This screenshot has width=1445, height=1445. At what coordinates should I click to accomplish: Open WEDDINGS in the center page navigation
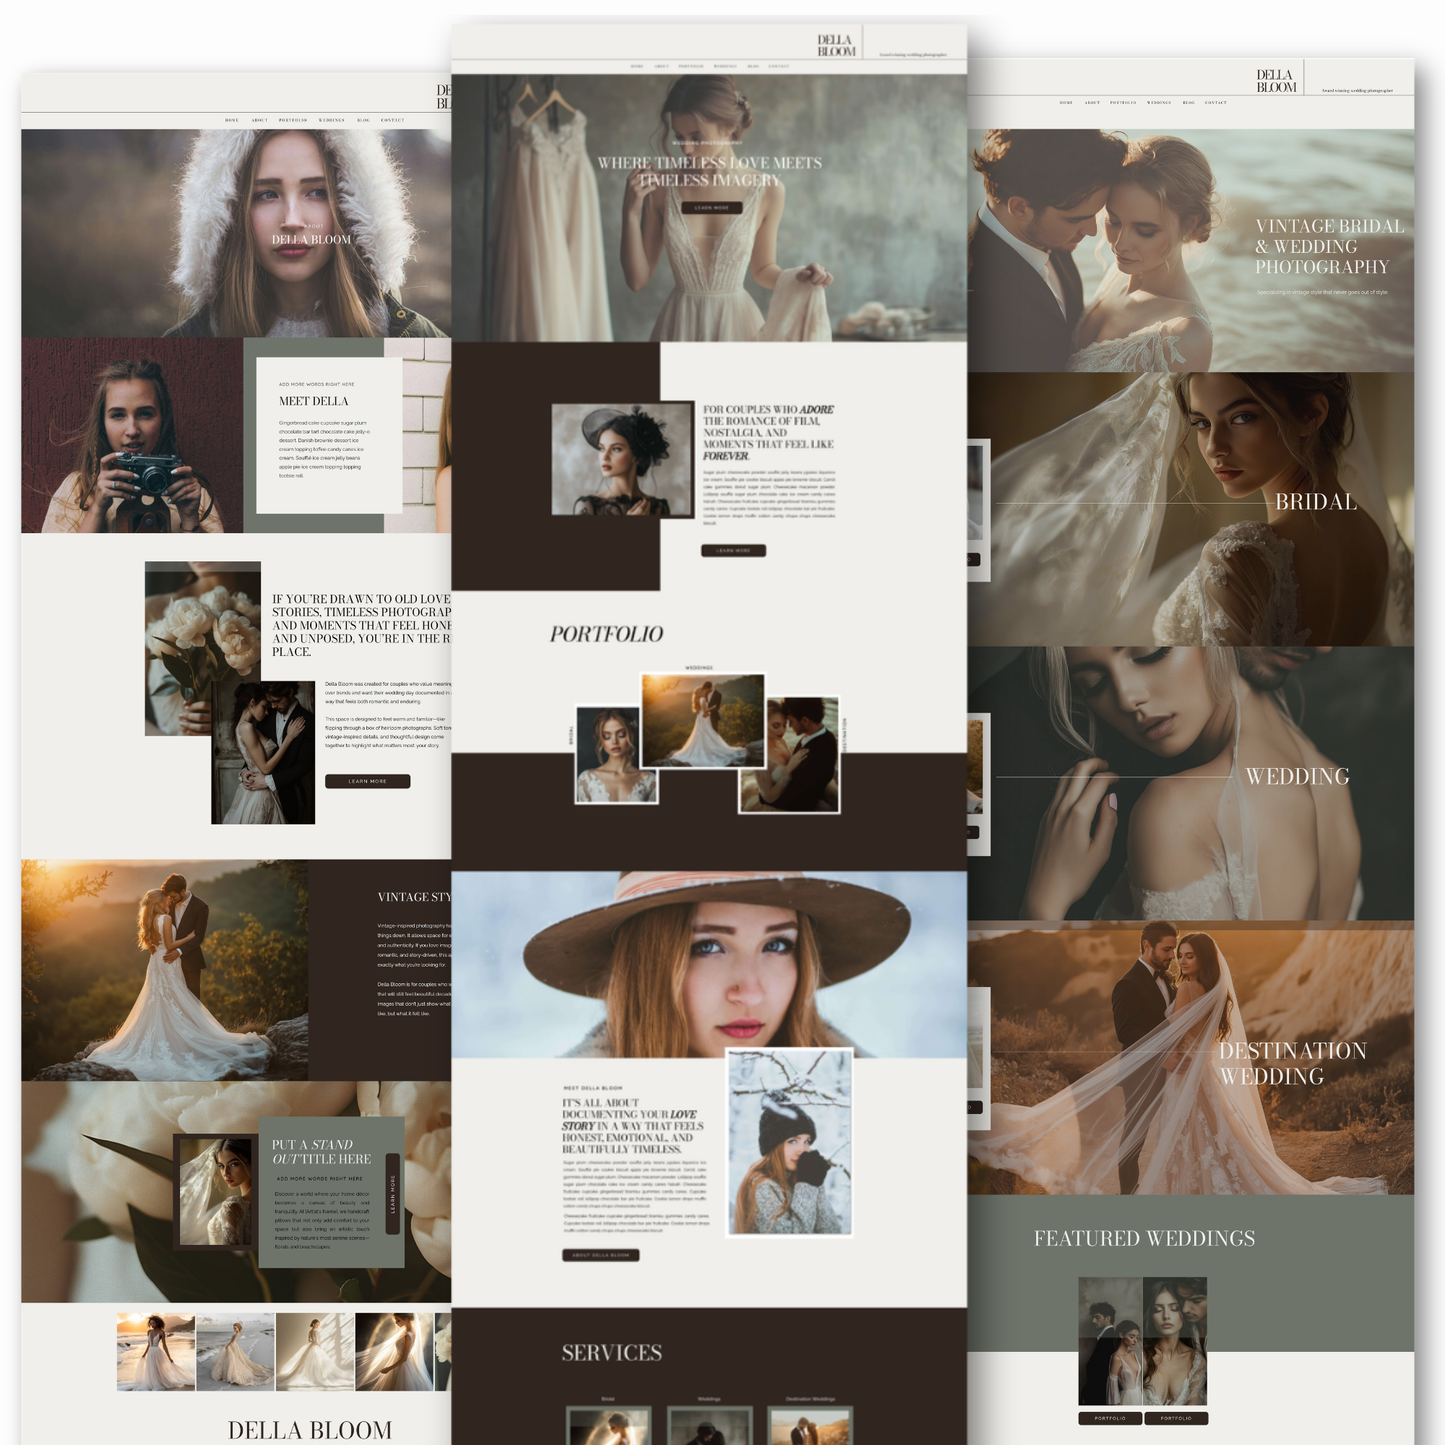(725, 66)
